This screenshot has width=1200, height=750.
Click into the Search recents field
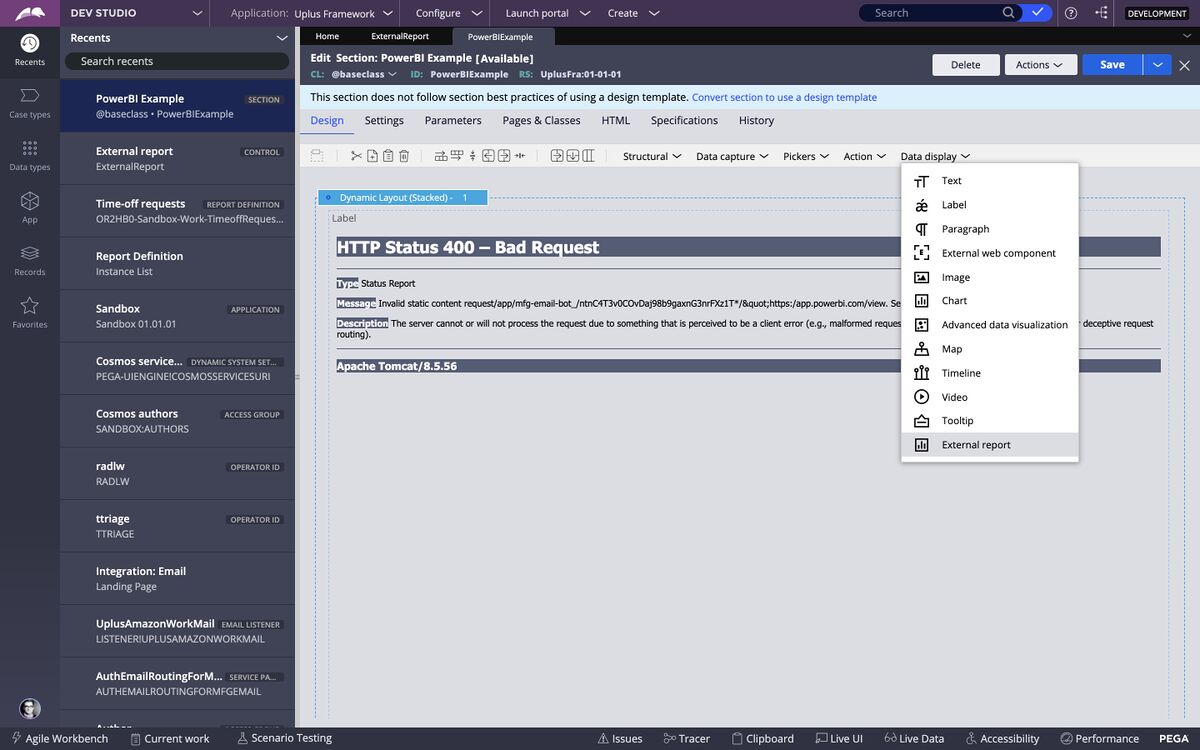pos(177,61)
